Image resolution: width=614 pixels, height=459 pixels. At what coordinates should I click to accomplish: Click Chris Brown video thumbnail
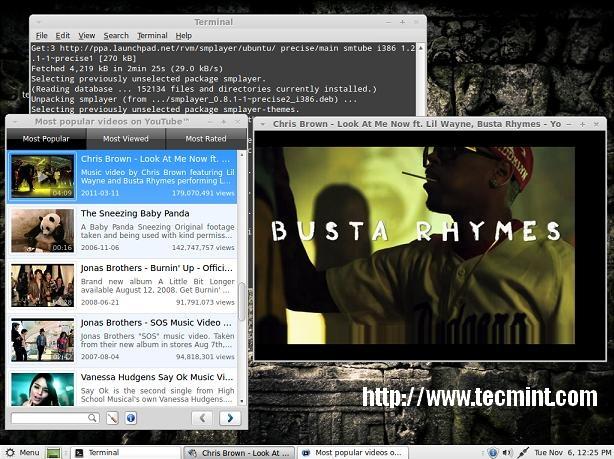42,176
